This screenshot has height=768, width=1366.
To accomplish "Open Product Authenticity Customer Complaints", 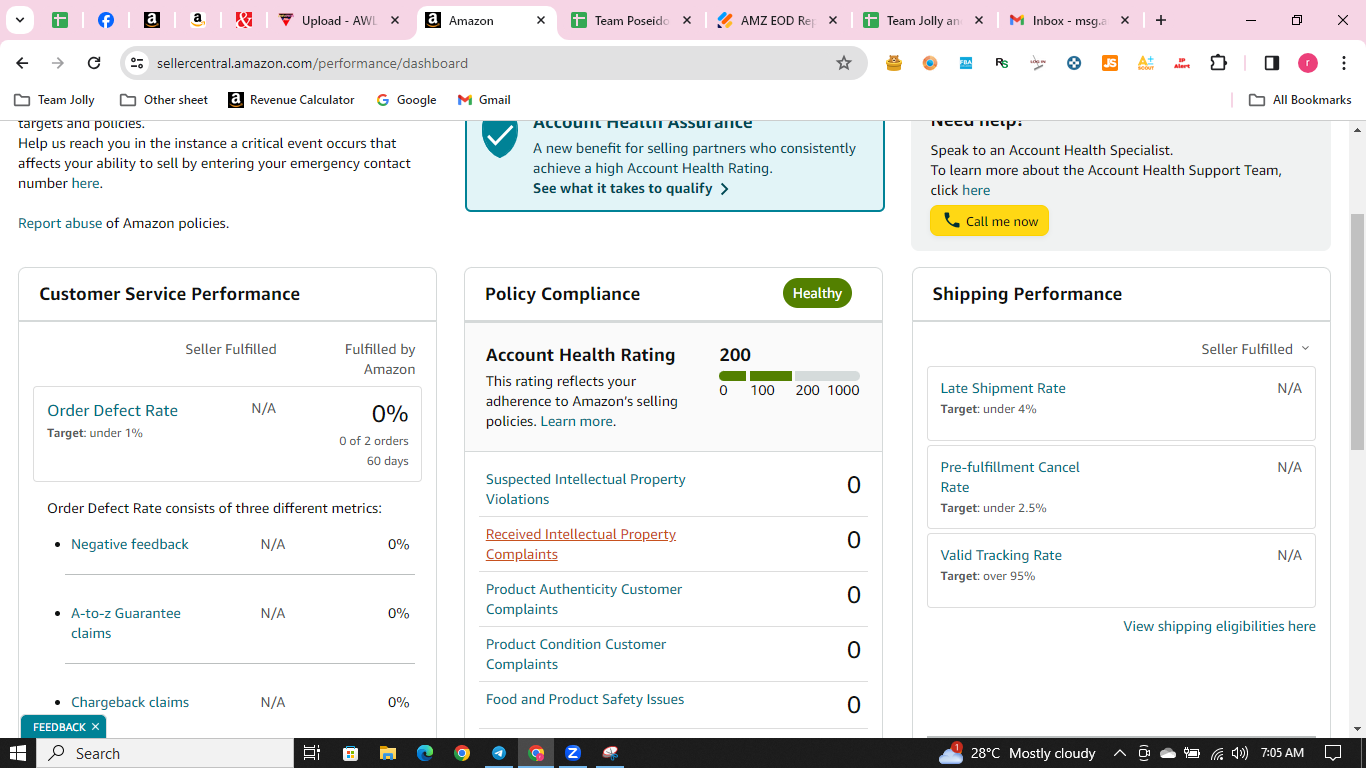I will 584,599.
